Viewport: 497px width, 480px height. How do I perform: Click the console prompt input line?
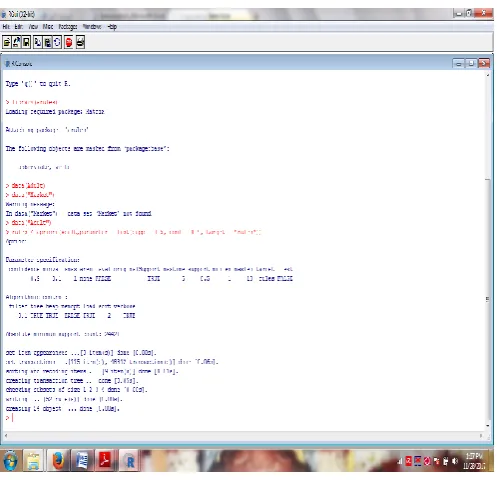click(243, 418)
